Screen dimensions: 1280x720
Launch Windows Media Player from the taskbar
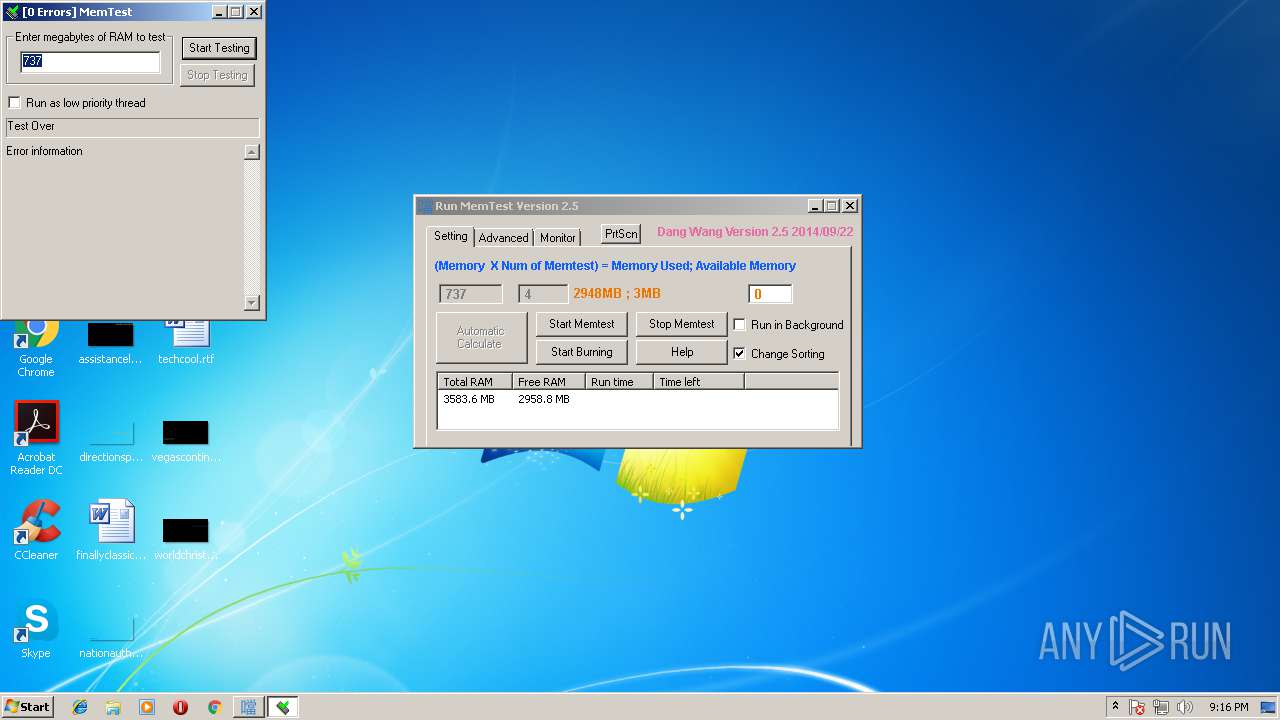tap(147, 707)
